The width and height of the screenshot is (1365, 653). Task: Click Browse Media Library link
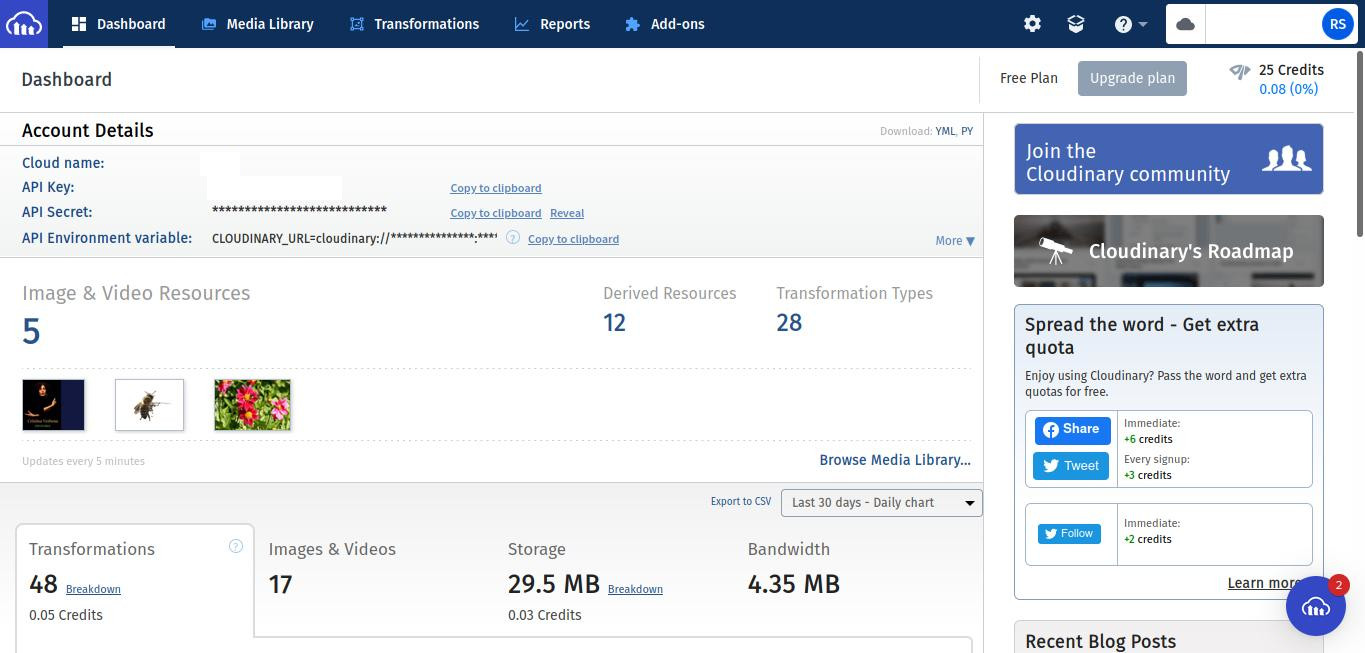(895, 460)
